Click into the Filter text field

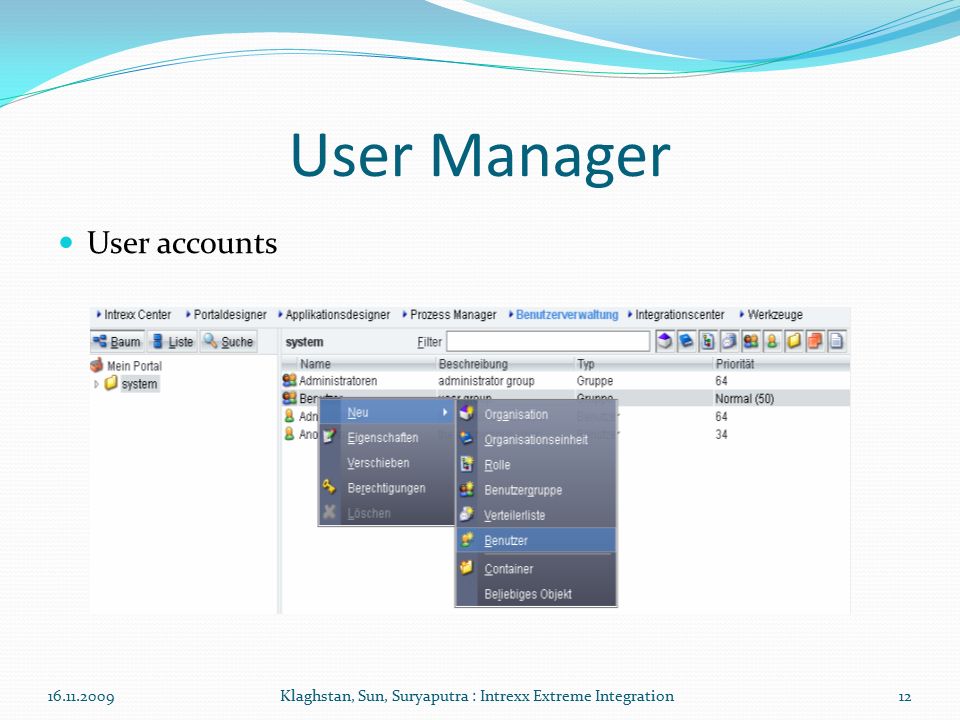click(x=548, y=341)
